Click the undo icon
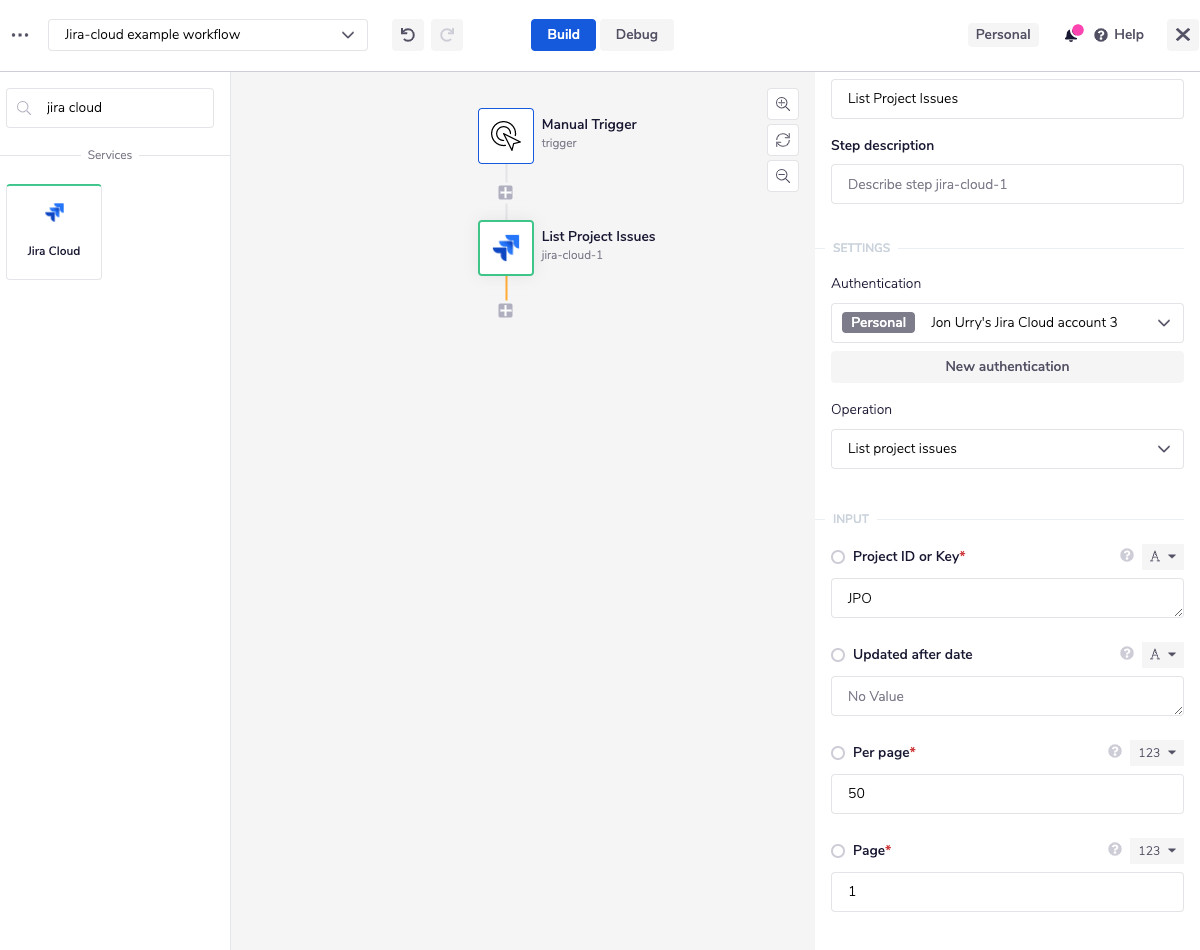 coord(407,34)
